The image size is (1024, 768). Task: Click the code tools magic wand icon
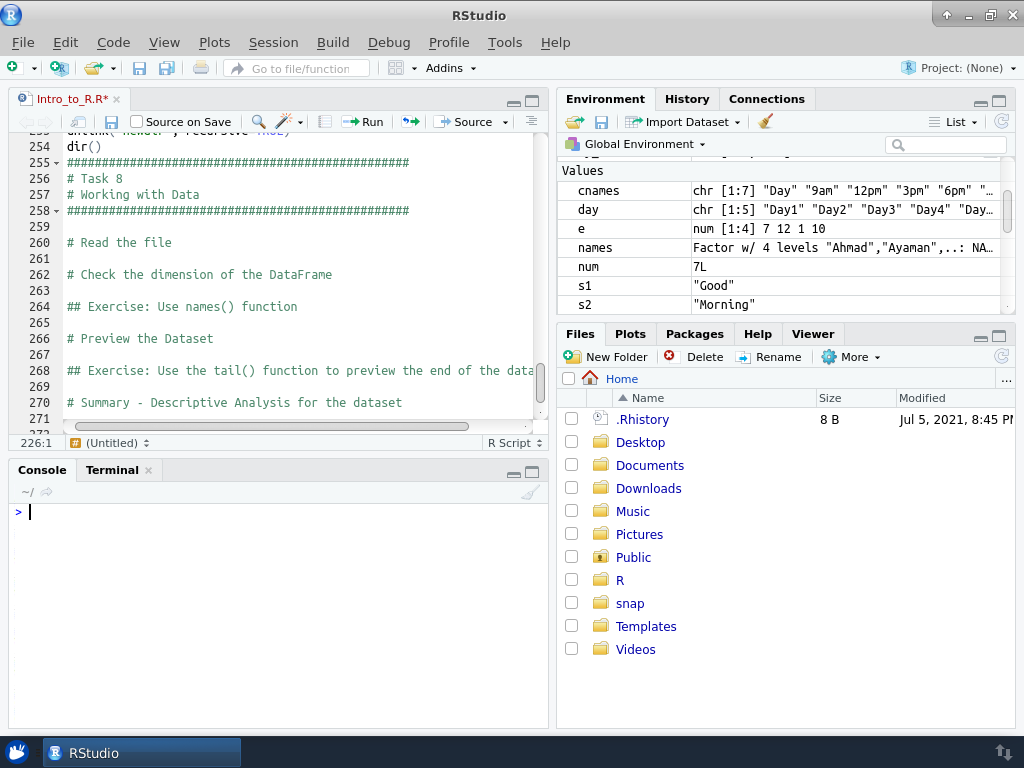(283, 122)
